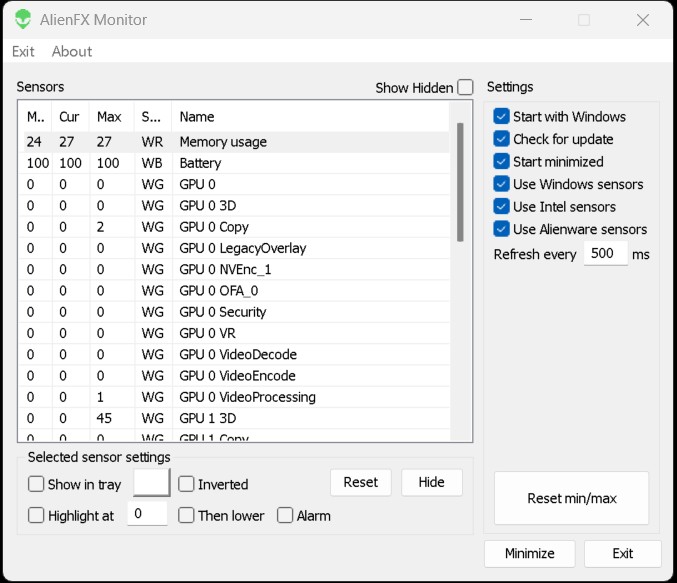Toggle the Then lower checkbox
The height and width of the screenshot is (583, 677).
tap(186, 515)
